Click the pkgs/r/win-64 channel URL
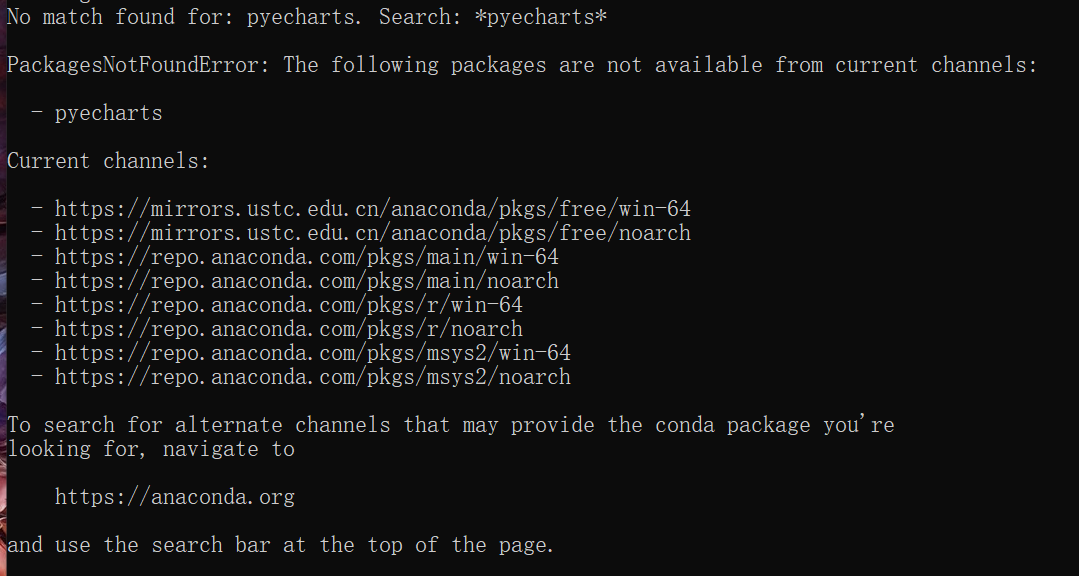Image resolution: width=1079 pixels, height=576 pixels. click(288, 305)
